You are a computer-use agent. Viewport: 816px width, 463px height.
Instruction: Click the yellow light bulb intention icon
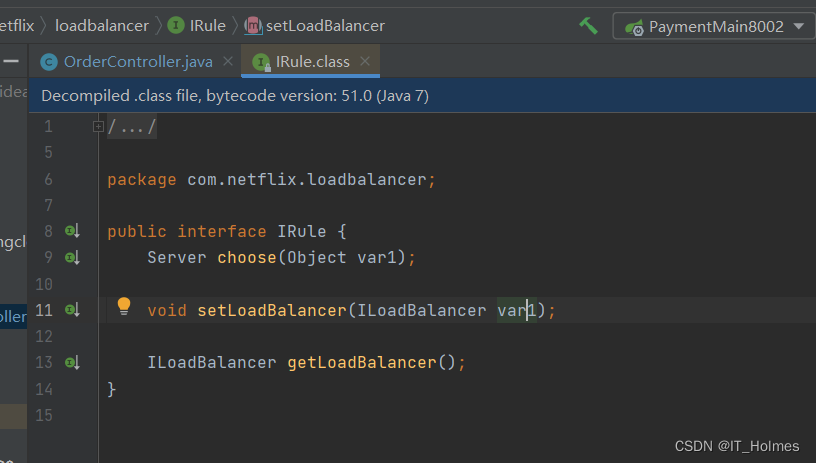[124, 306]
